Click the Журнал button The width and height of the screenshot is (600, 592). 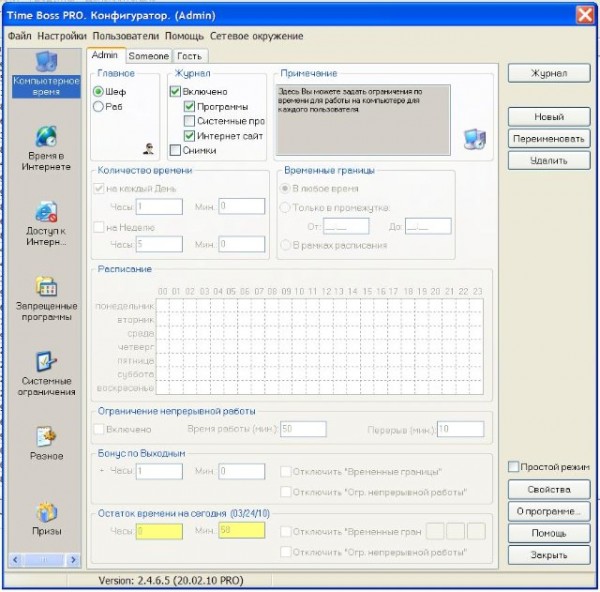click(549, 73)
